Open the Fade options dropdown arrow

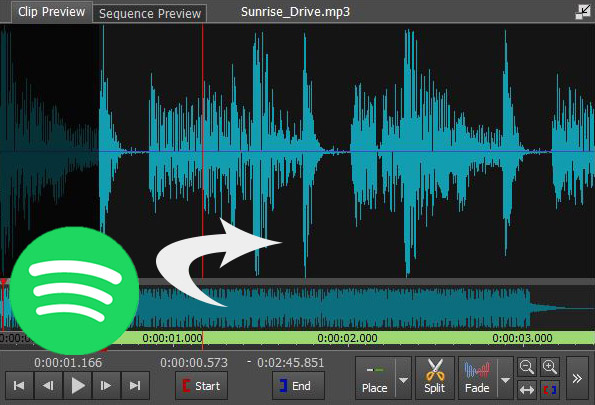coord(505,380)
